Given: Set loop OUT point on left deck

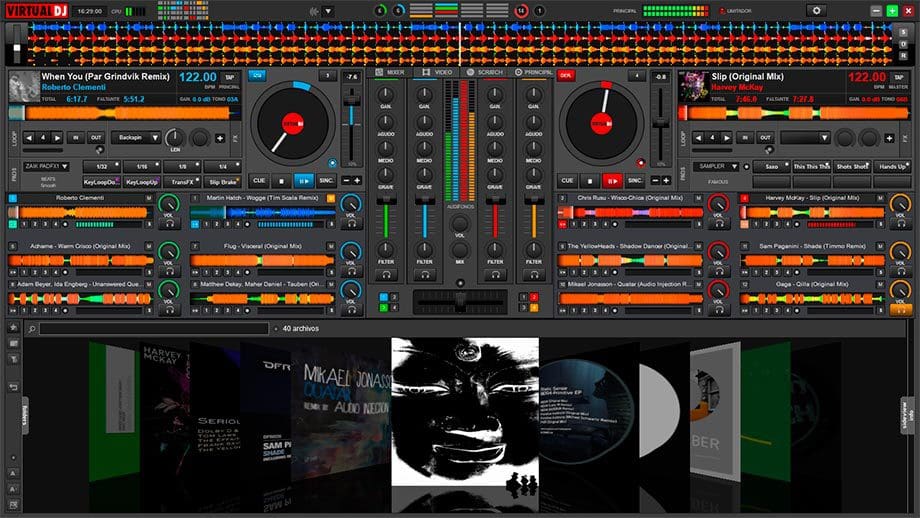Looking at the screenshot, I should pos(96,138).
